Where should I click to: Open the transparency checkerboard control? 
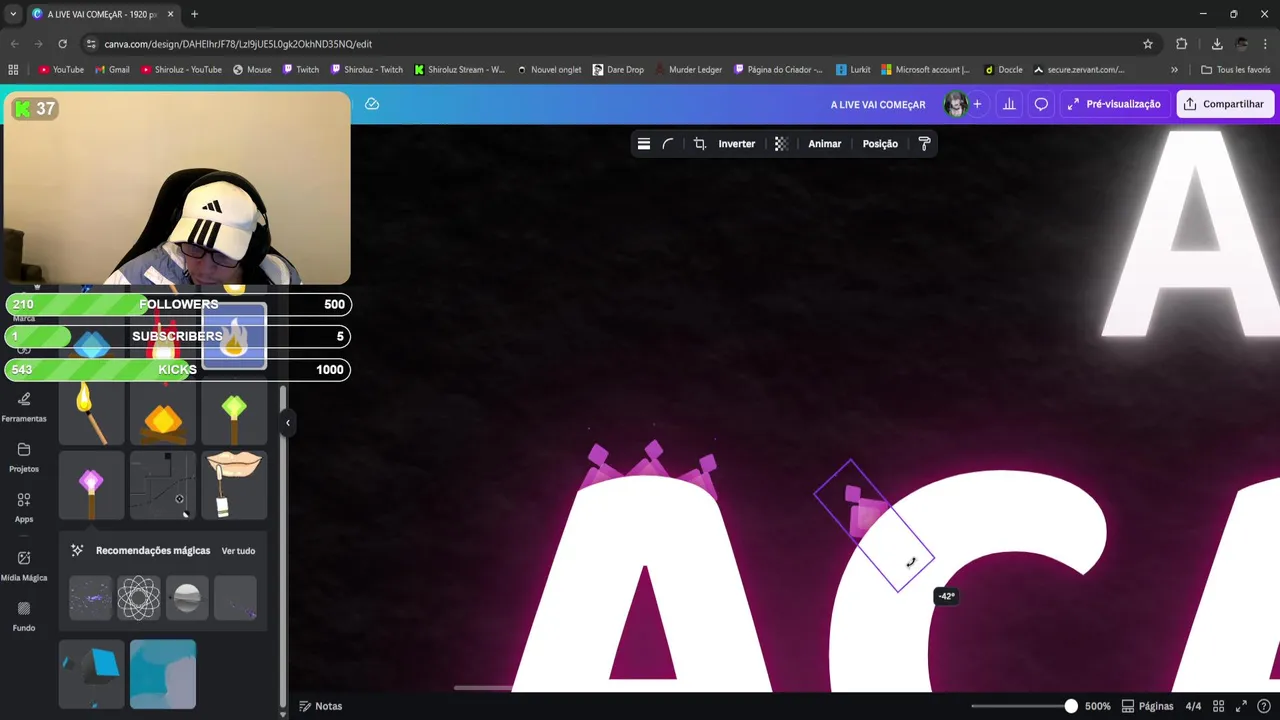pyautogui.click(x=781, y=144)
